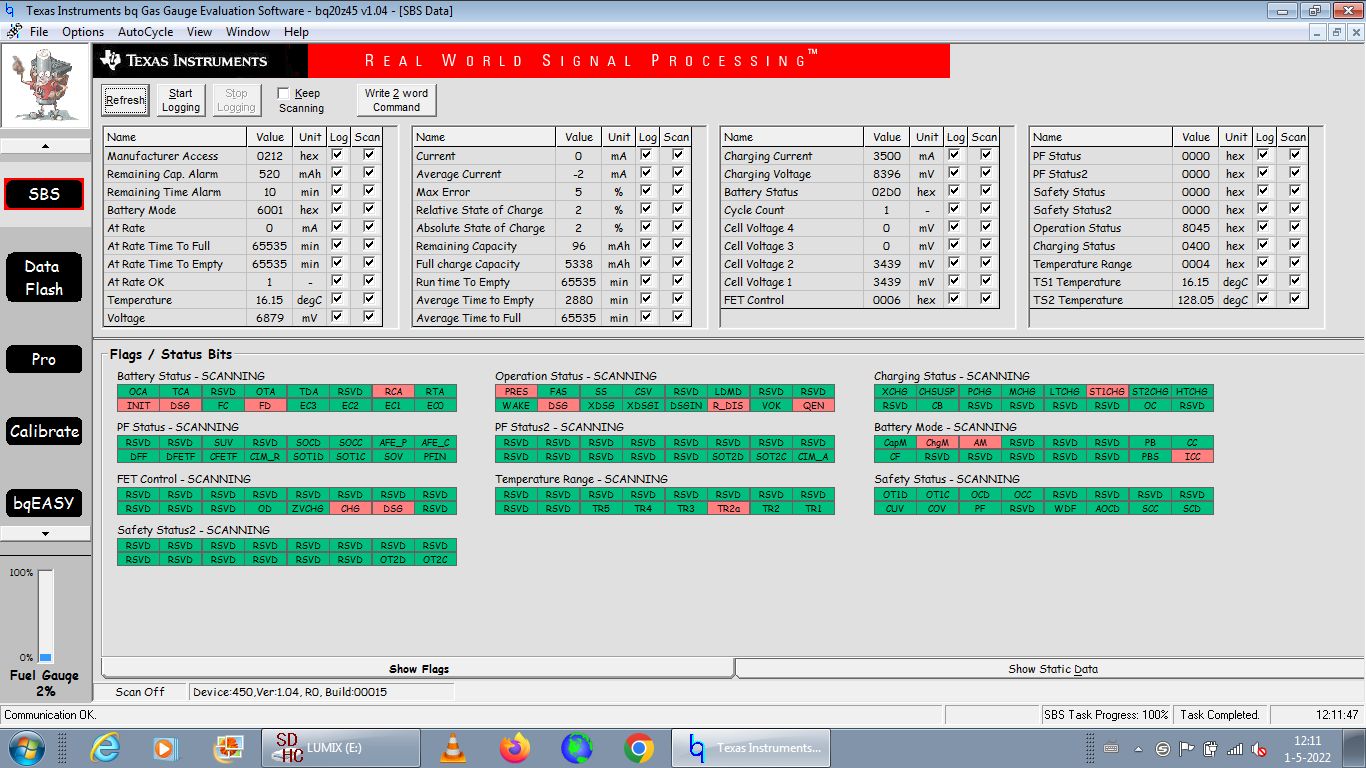Open the Windows Start menu
Screen dimensions: 1366x768
point(27,748)
